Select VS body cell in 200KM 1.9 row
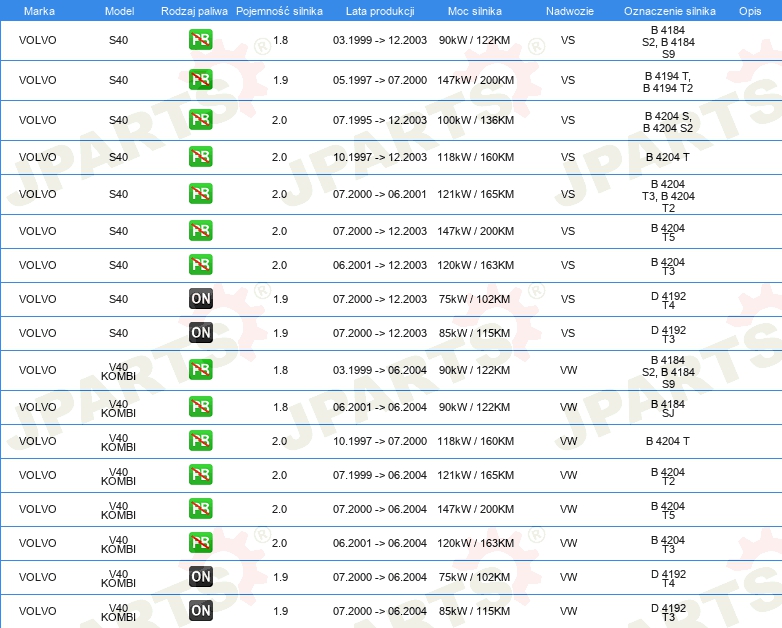This screenshot has height=628, width=782. [568, 80]
